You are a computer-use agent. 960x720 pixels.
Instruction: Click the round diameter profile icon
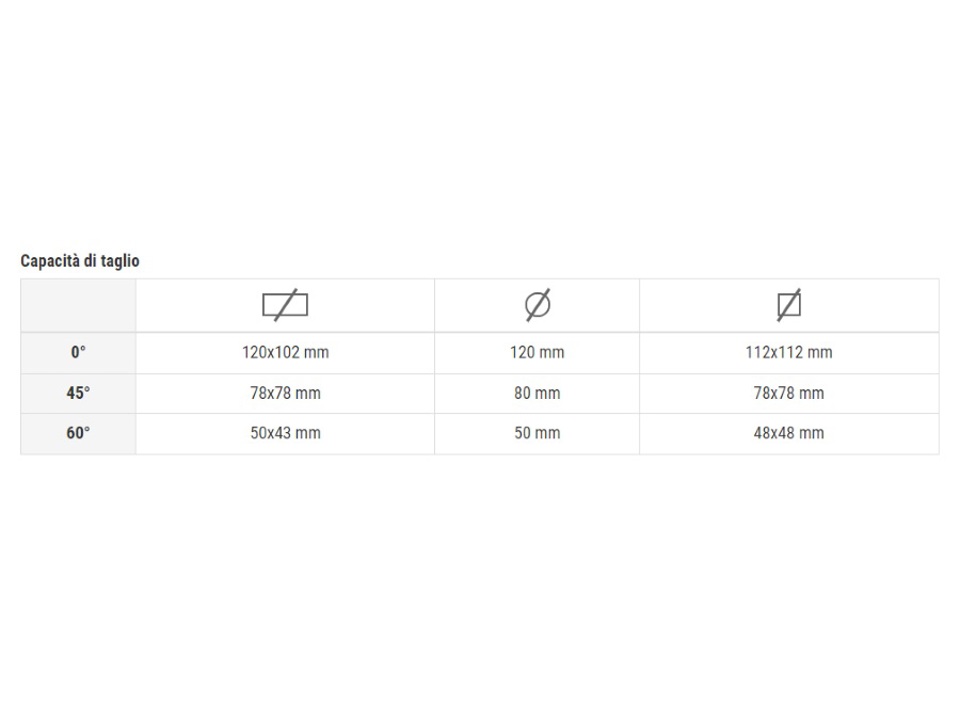pos(538,305)
